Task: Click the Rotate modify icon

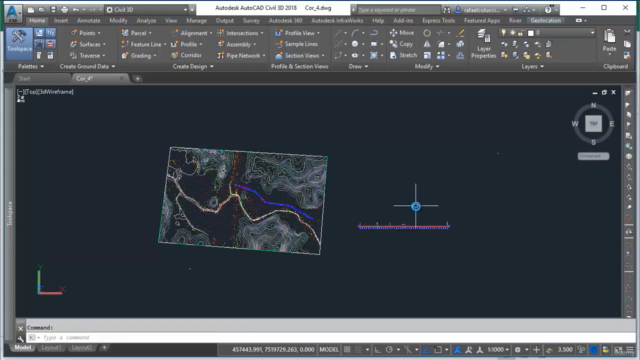Action: [x=427, y=33]
